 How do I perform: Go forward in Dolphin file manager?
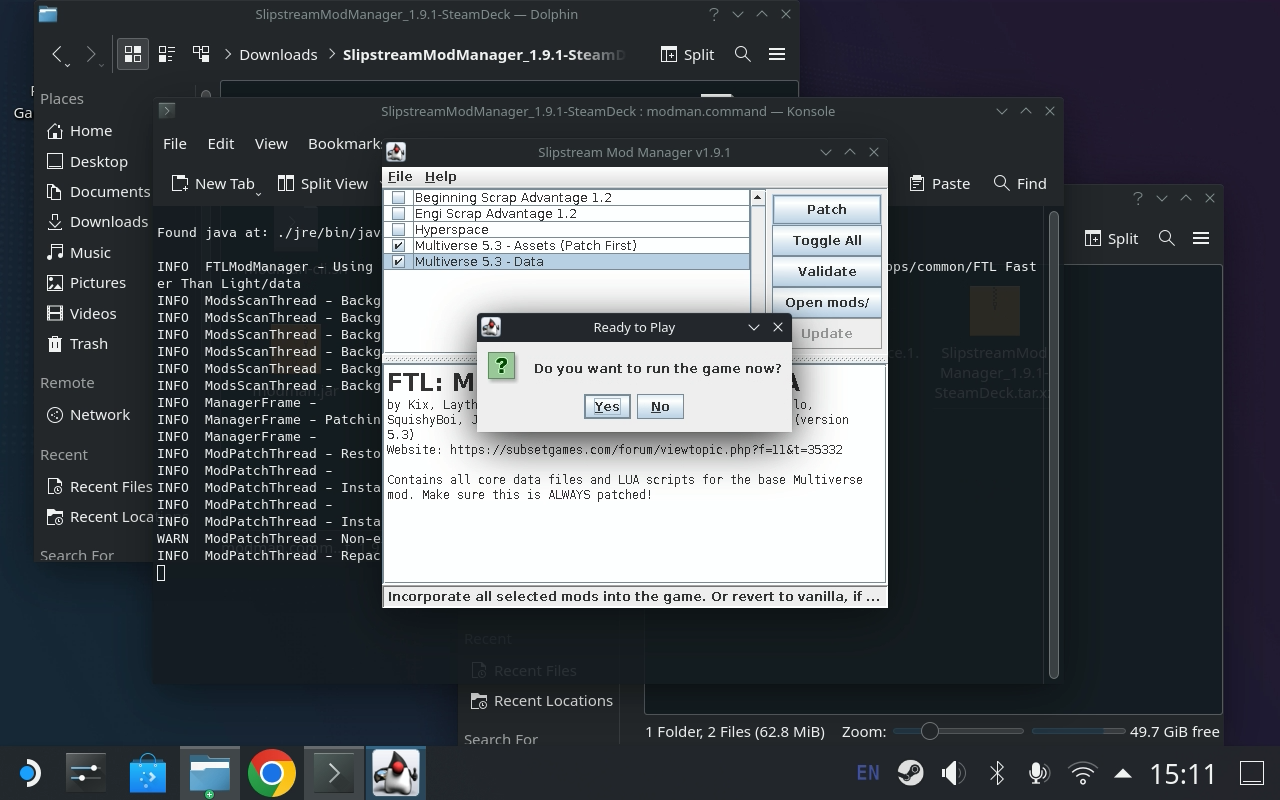[91, 54]
